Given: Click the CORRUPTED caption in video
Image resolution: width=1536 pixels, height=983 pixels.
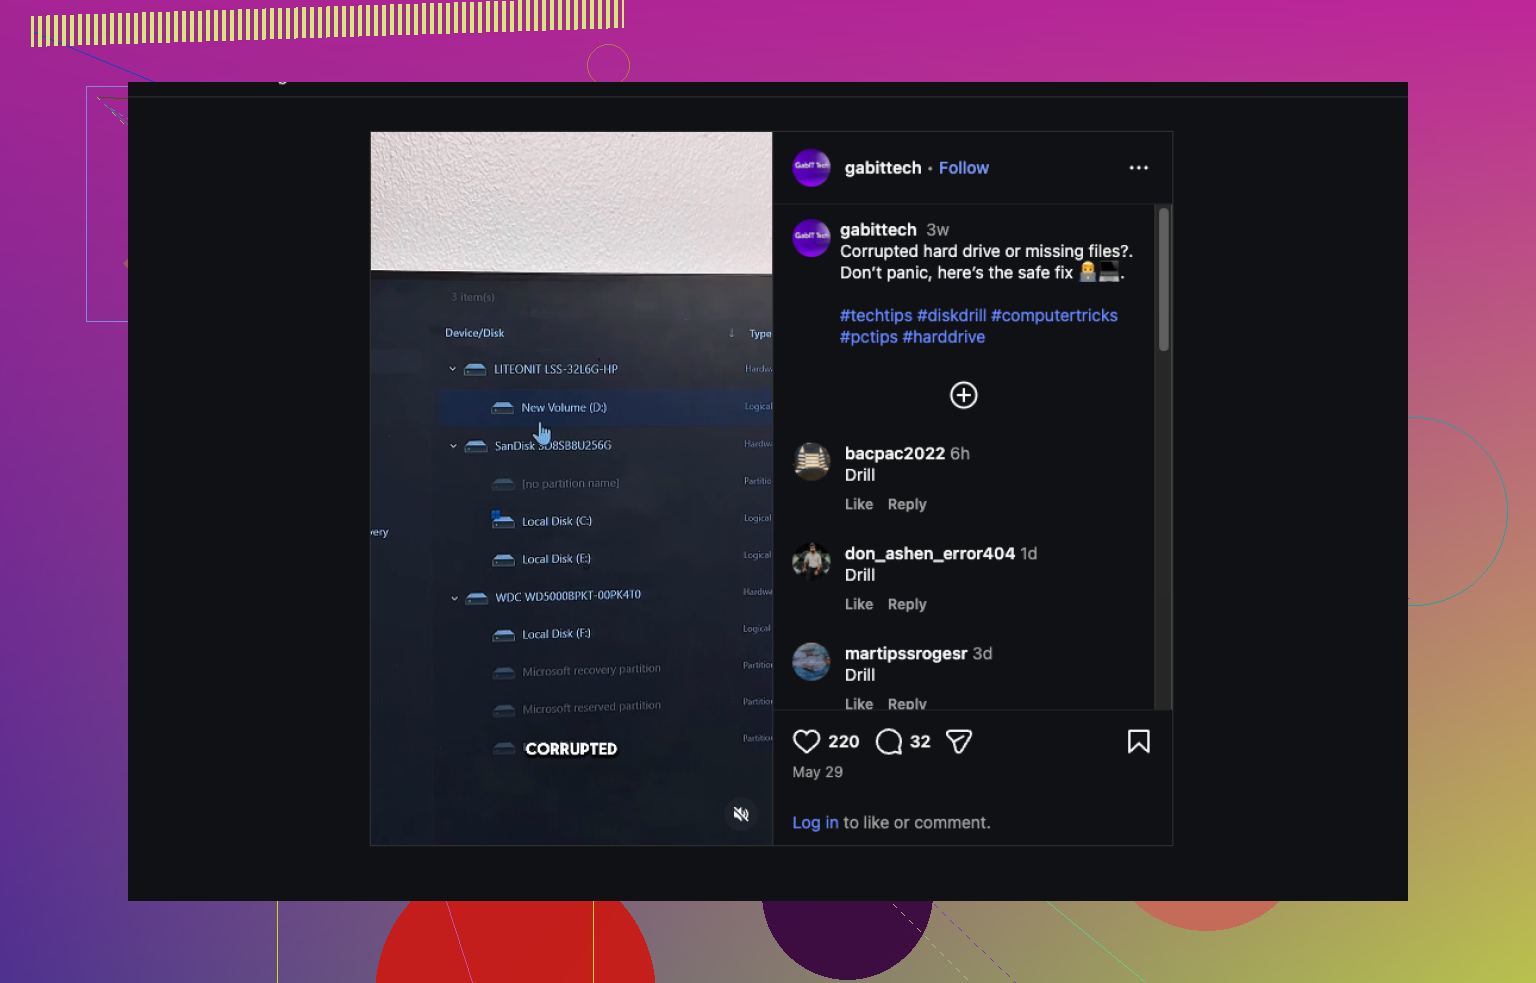Looking at the screenshot, I should click(571, 749).
